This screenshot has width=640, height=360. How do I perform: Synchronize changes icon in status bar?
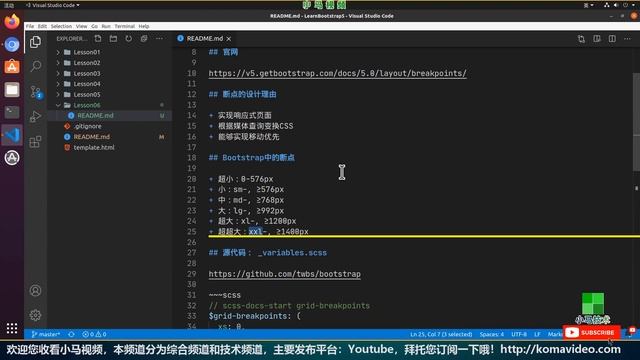click(x=71, y=334)
